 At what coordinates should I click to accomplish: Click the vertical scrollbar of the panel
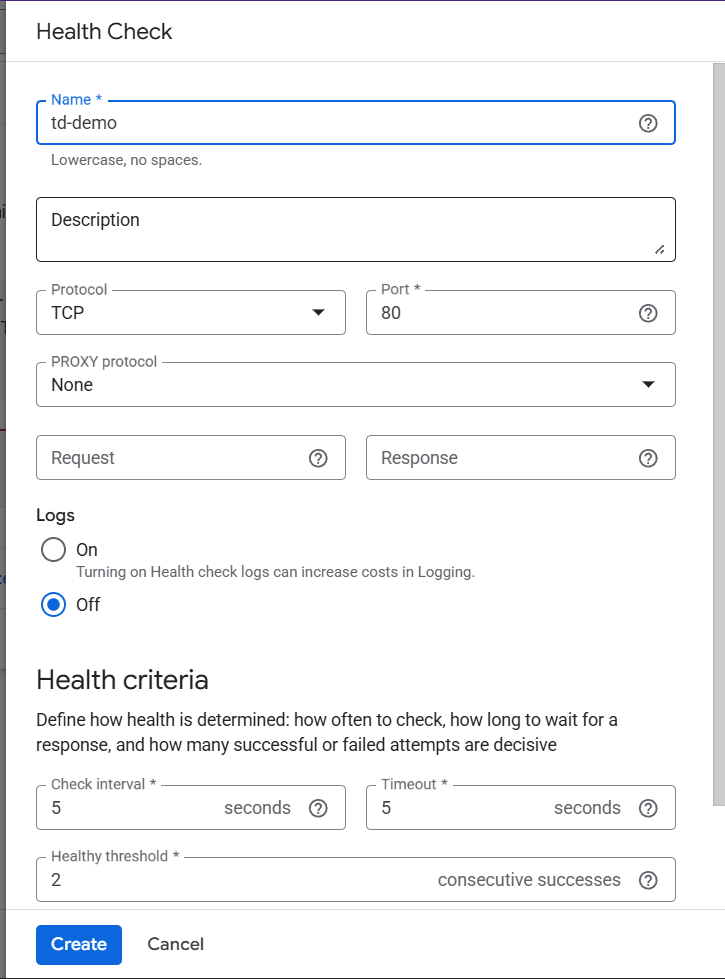718,430
